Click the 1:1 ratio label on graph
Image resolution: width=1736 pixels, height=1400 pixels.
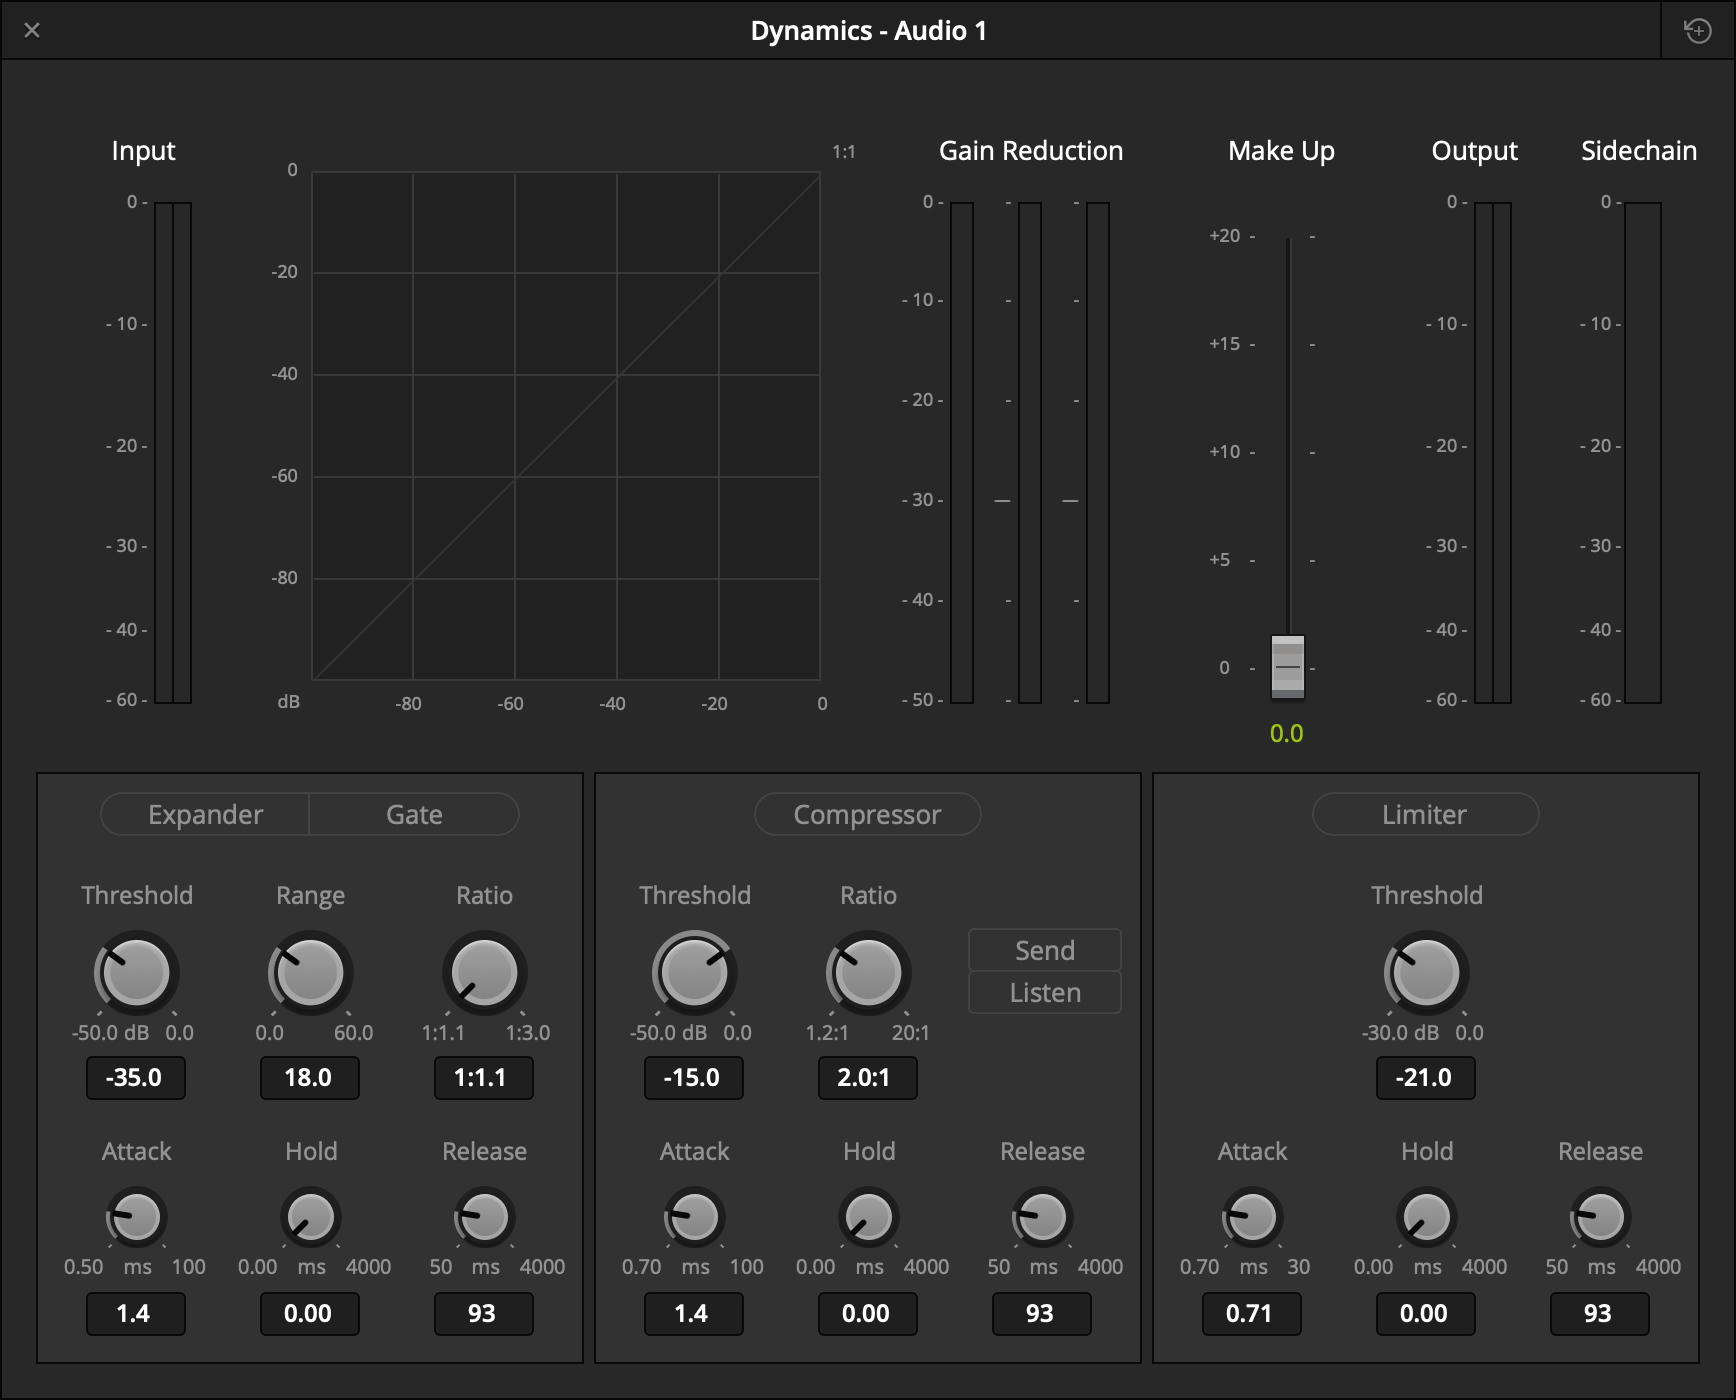(x=844, y=152)
